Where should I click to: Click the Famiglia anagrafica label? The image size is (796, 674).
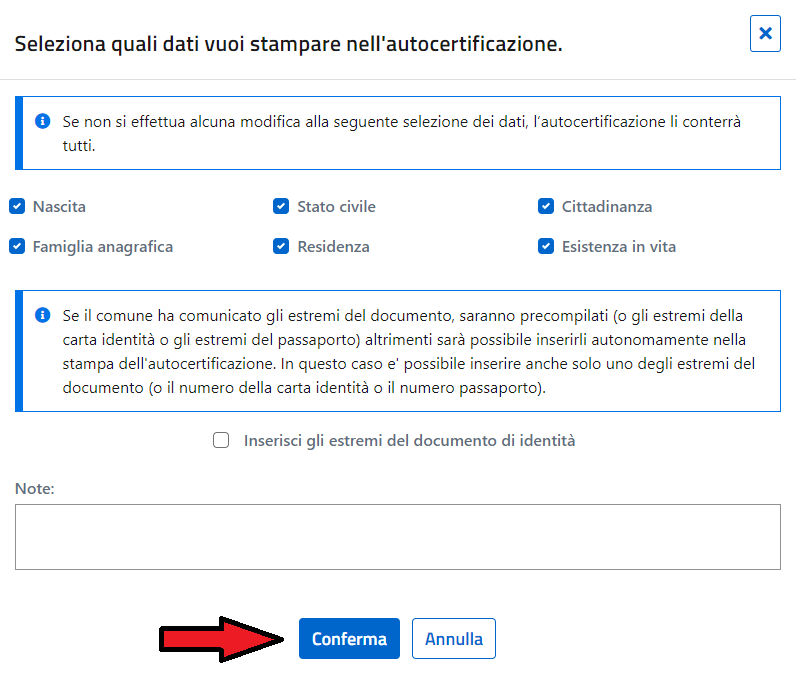(x=103, y=247)
